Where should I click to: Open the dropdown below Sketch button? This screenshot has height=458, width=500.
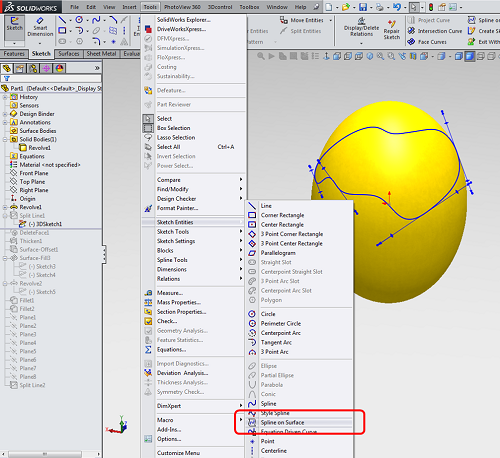tap(14, 43)
